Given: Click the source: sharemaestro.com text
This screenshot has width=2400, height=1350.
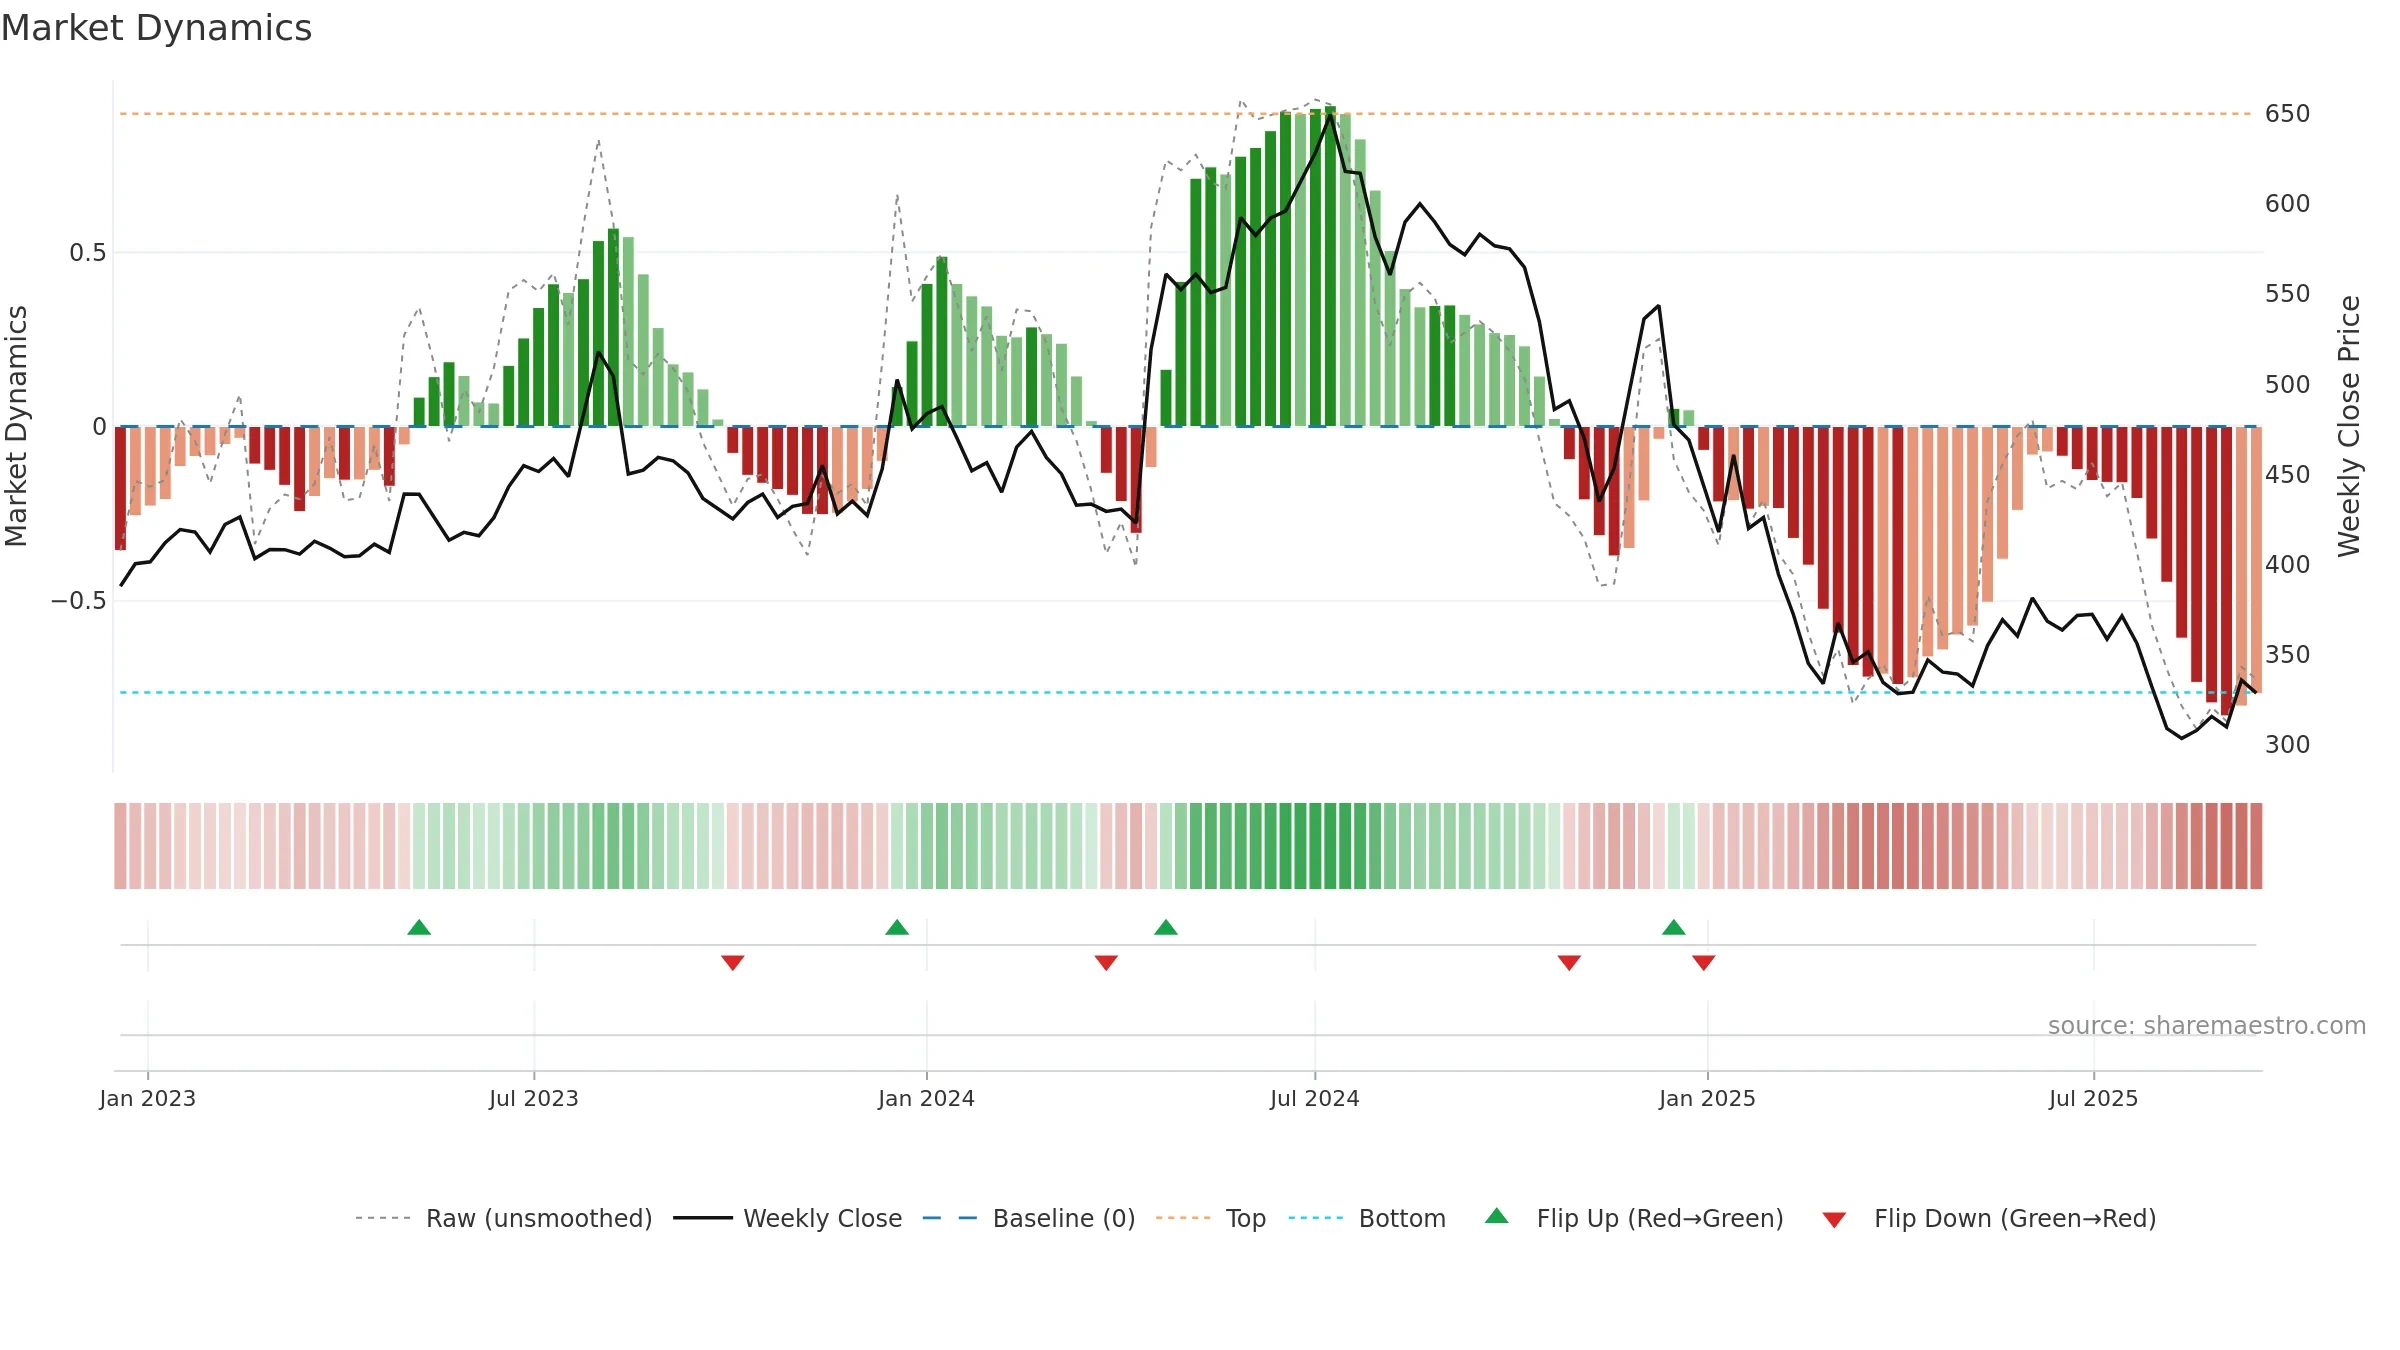Looking at the screenshot, I should (2207, 1026).
